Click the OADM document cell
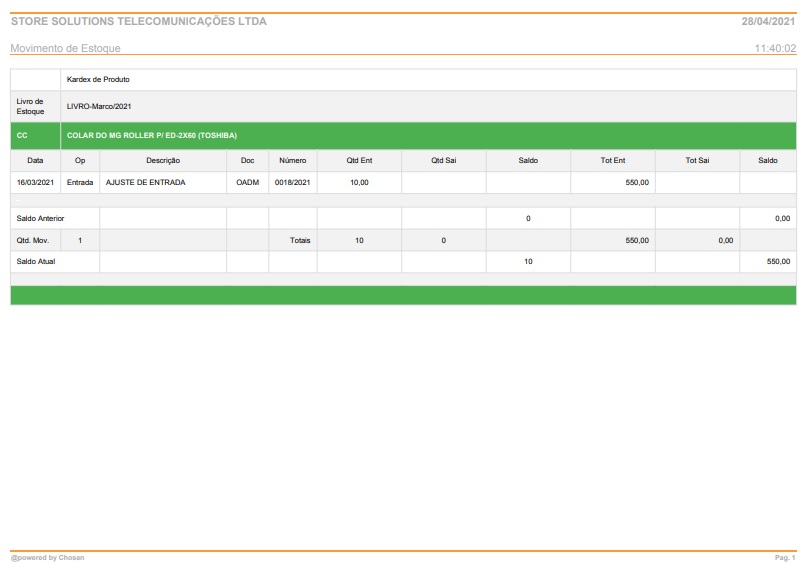810x564 pixels. [247, 183]
